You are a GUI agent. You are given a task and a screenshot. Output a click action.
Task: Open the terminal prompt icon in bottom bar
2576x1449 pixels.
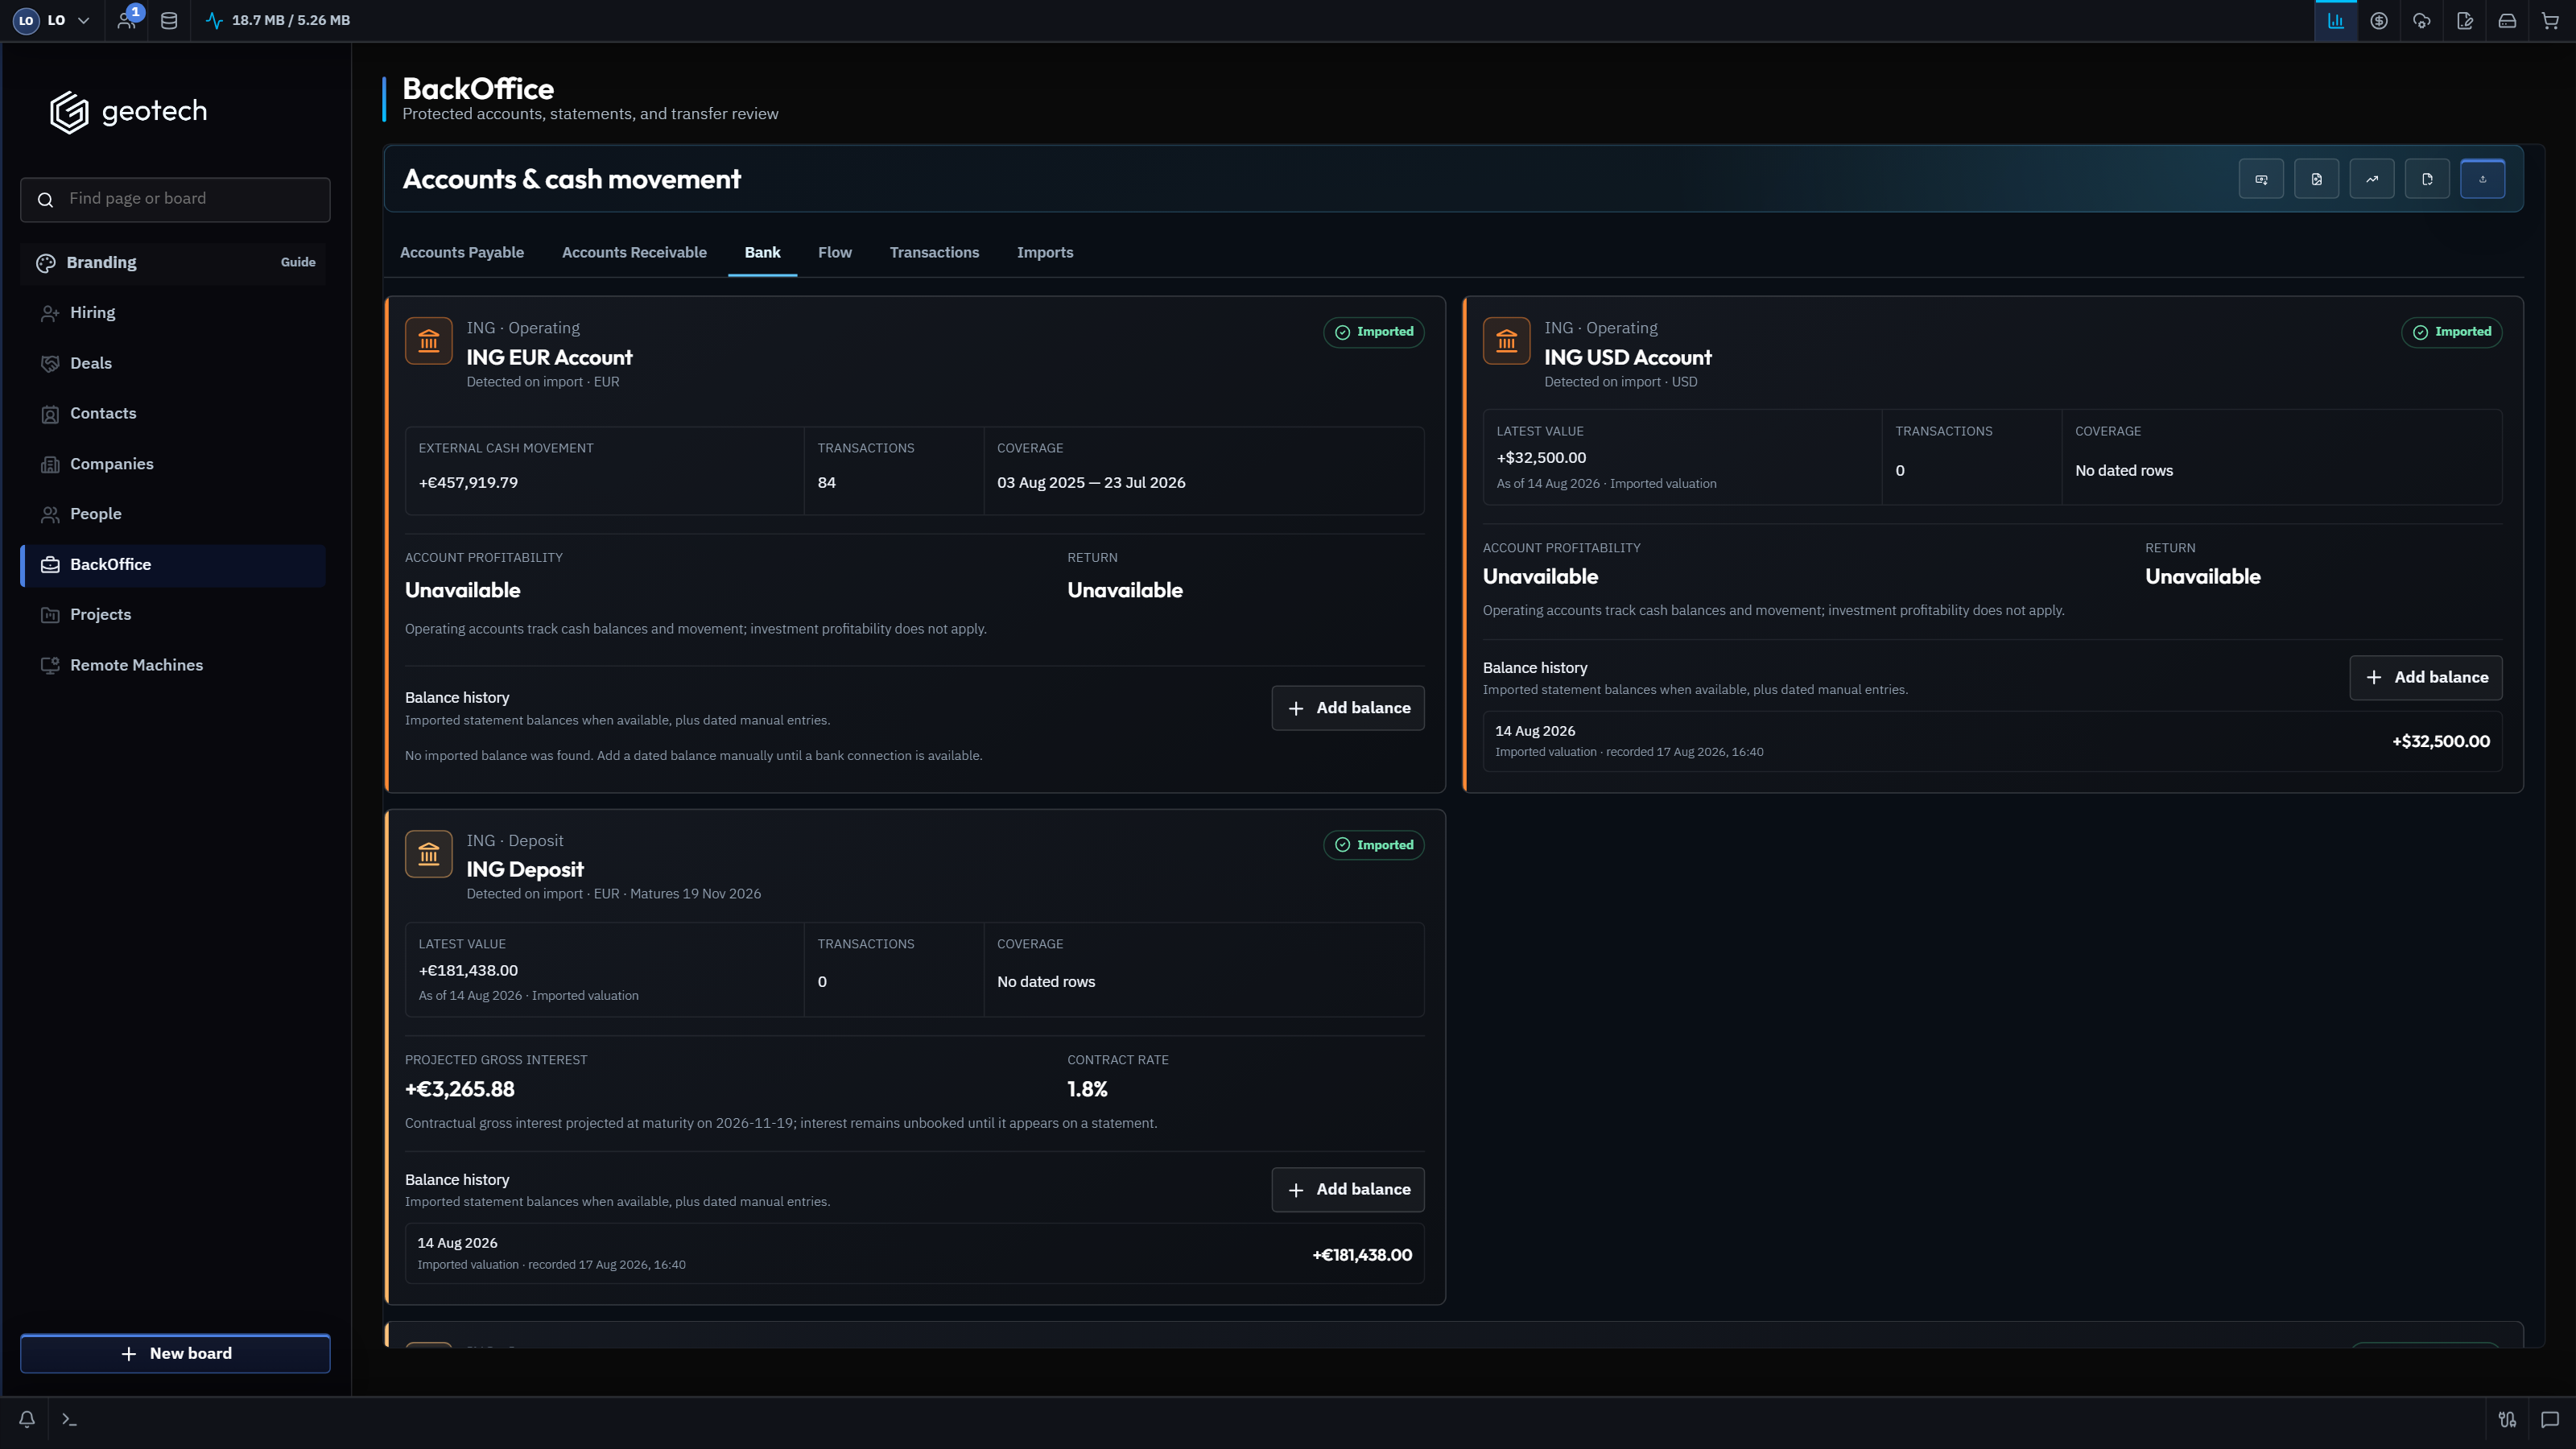pos(69,1419)
